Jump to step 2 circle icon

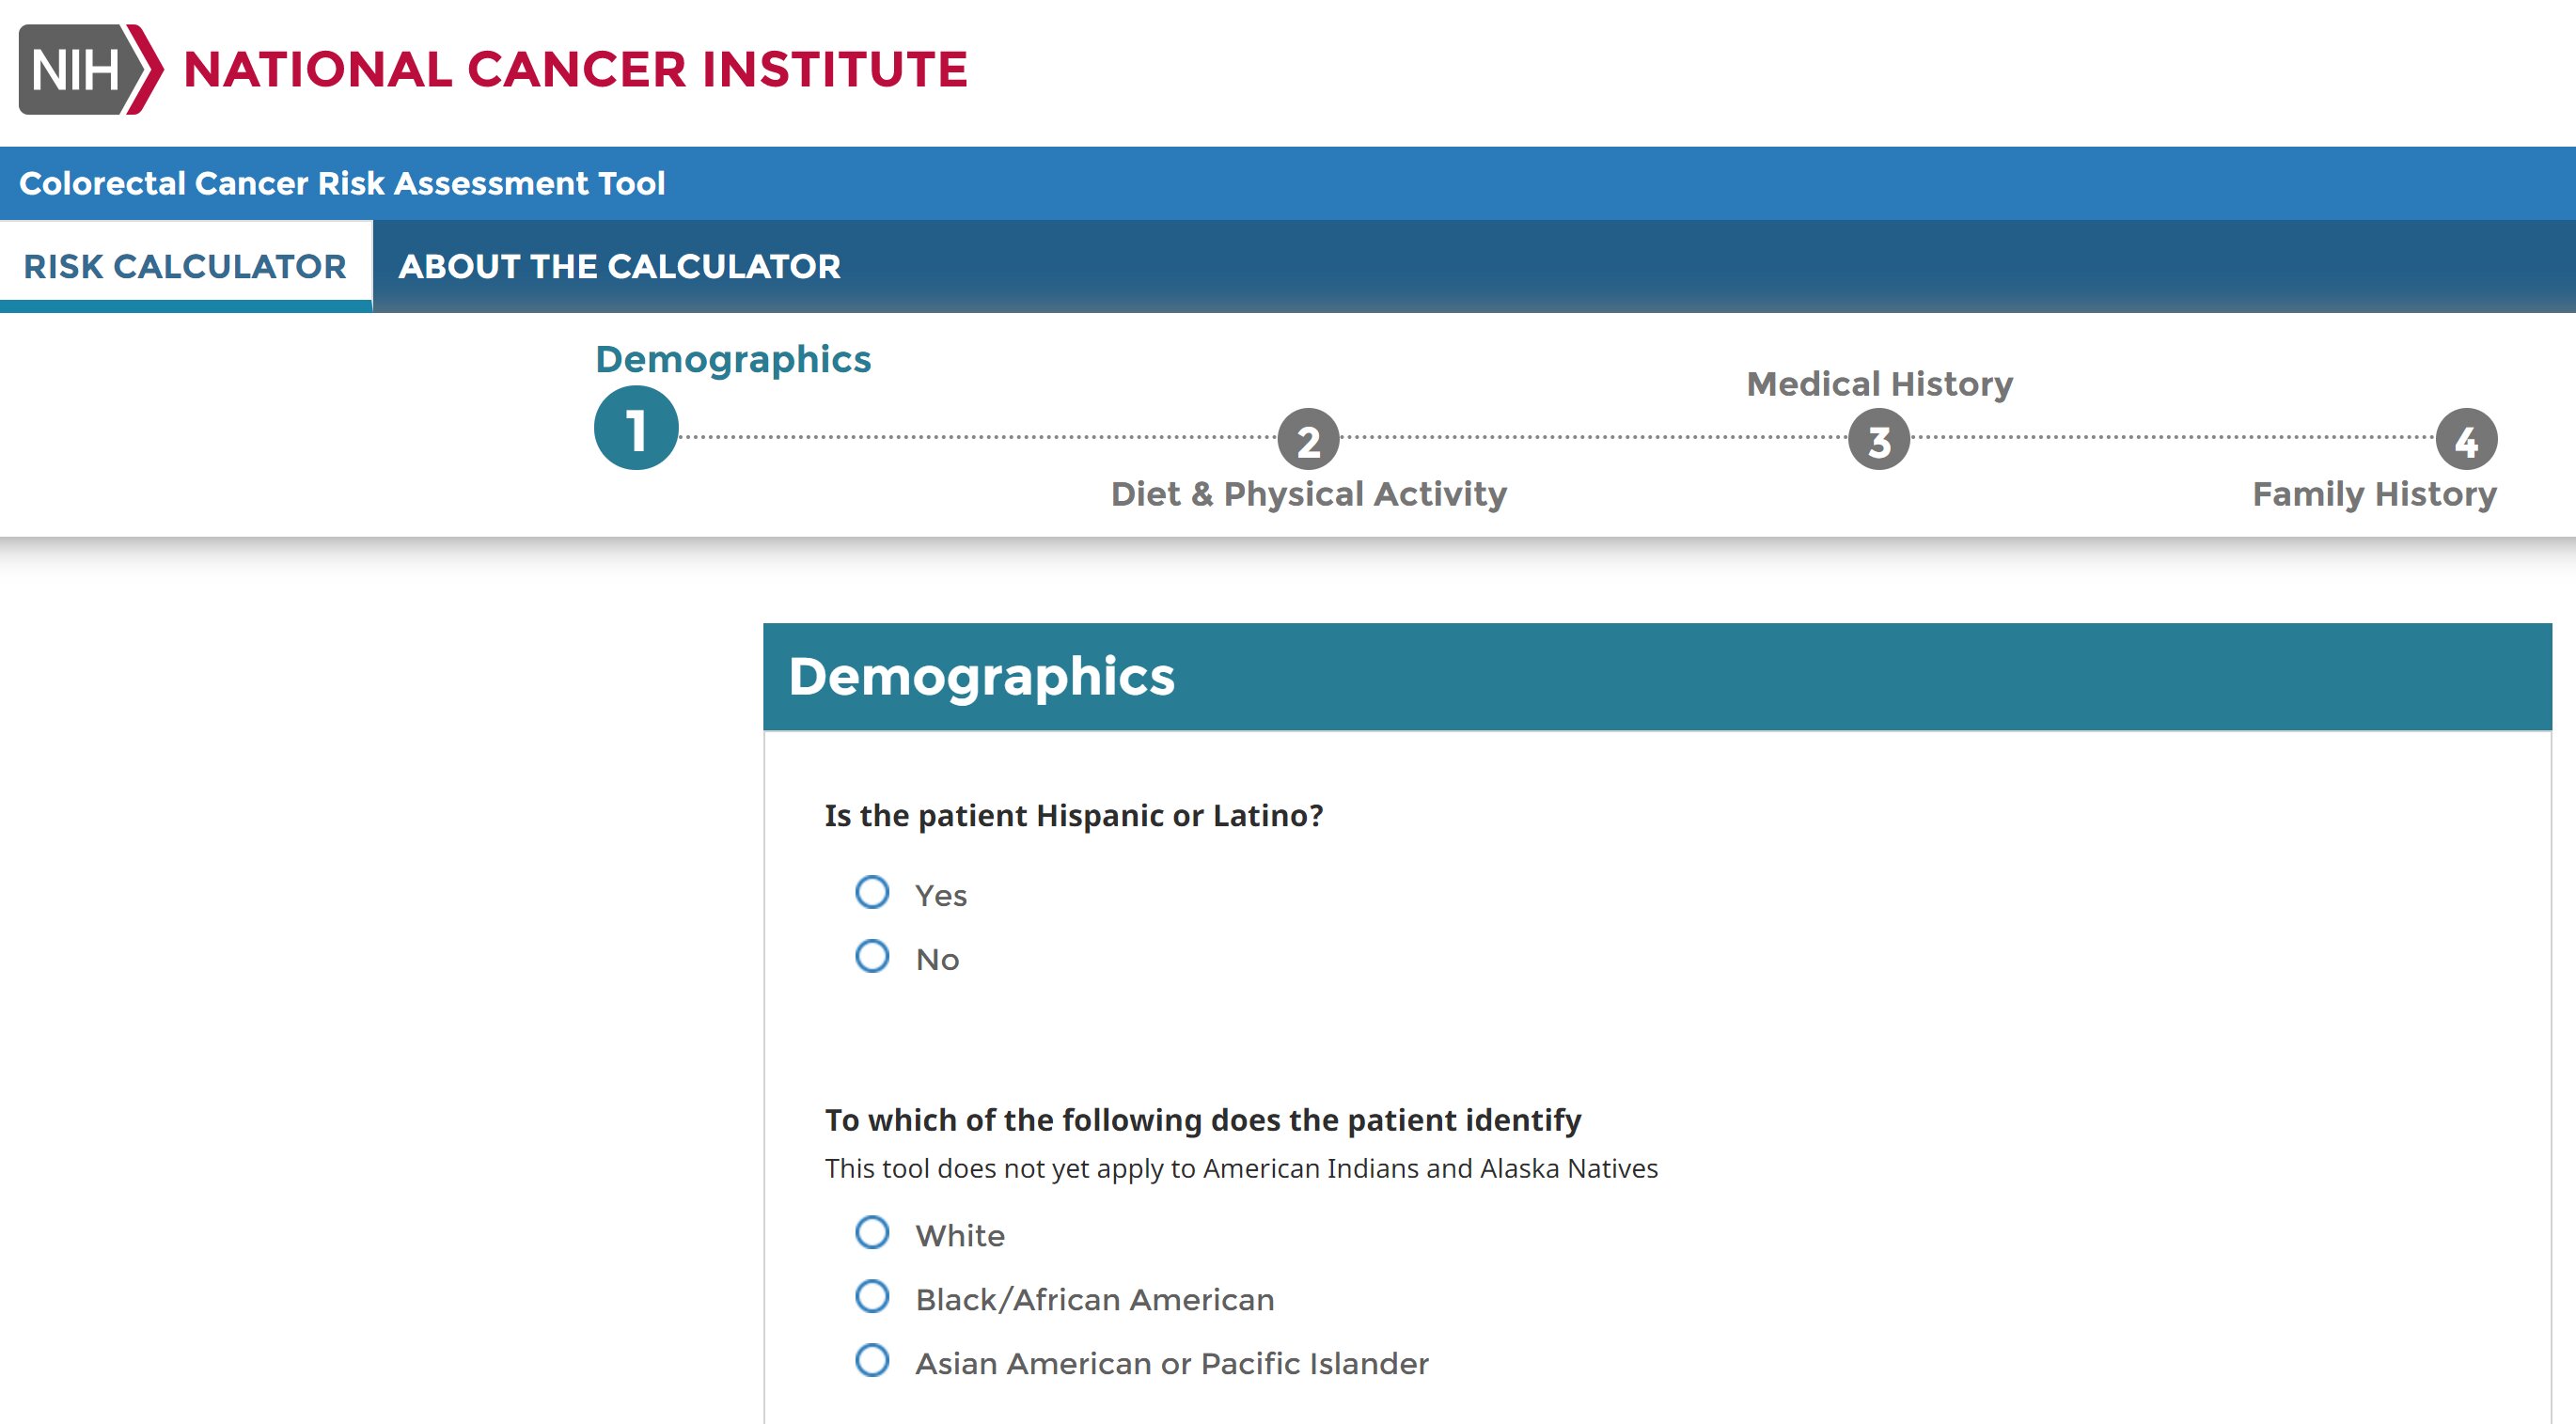tap(1308, 439)
